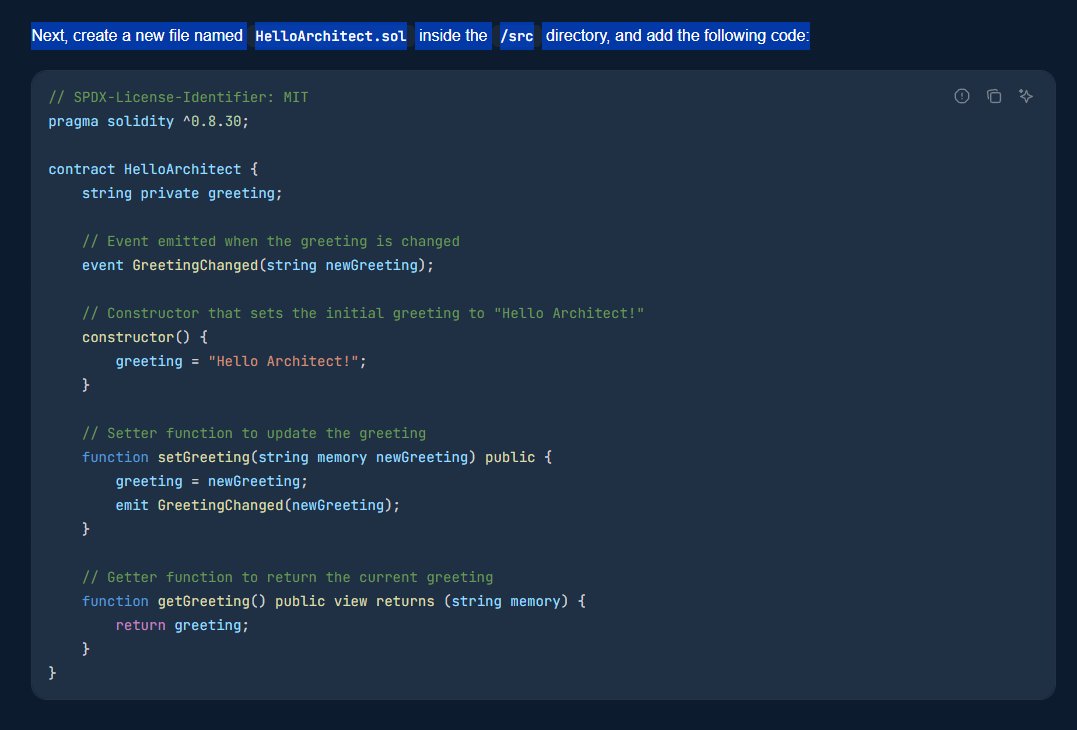Click the report issue exclamation icon

[962, 96]
